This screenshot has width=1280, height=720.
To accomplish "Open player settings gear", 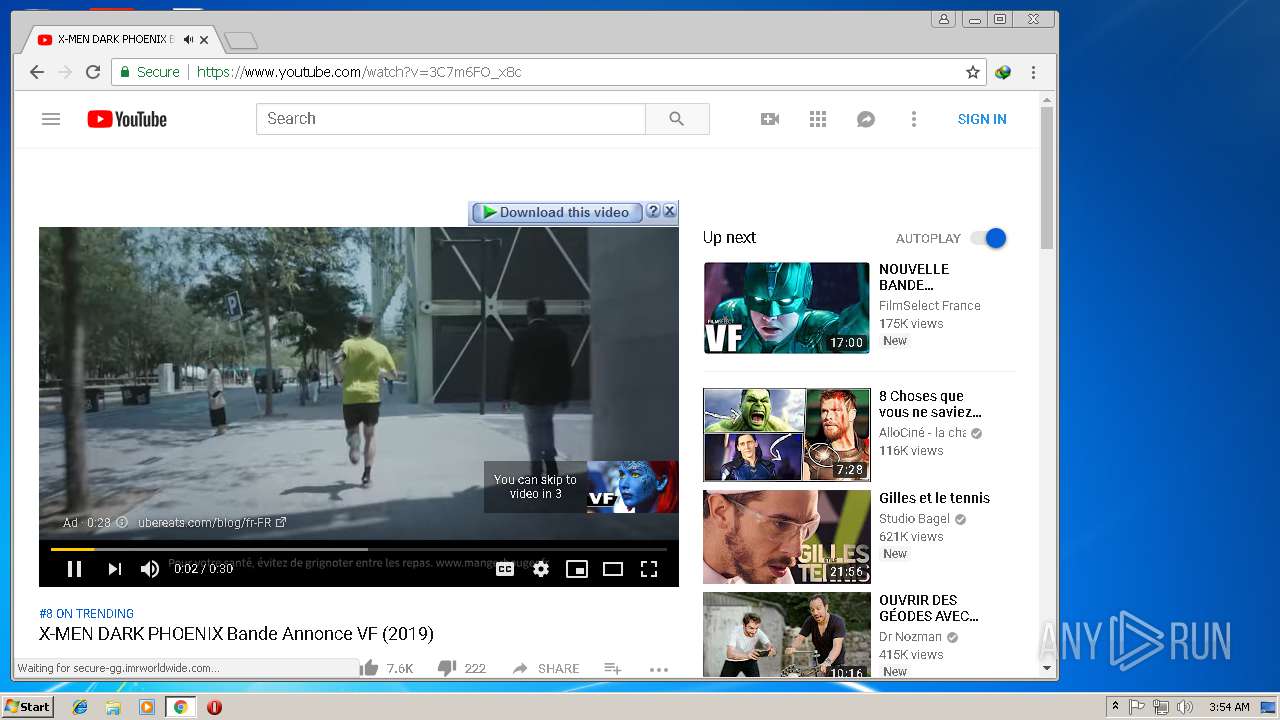I will point(541,569).
